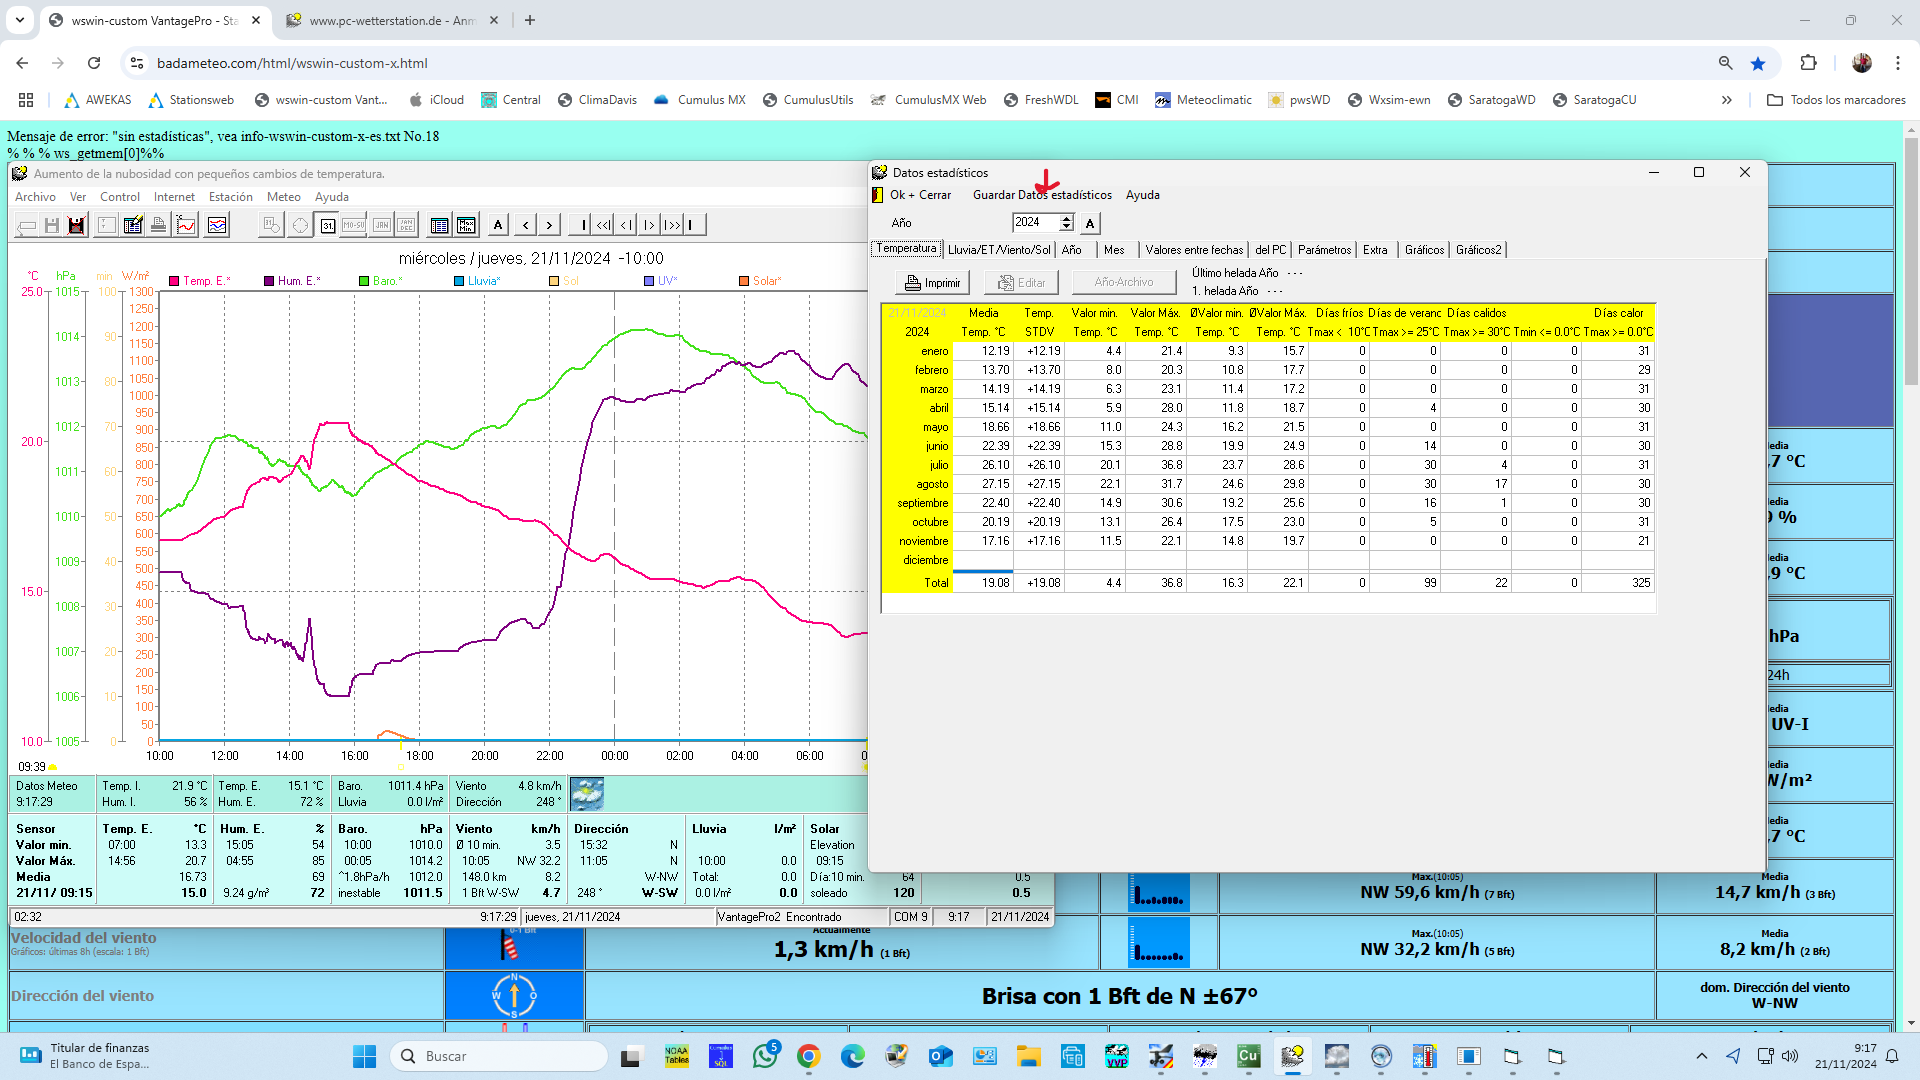Screen dimensions: 1920x1080
Task: Toggle Temp. E. legend color box
Action: click(174, 281)
